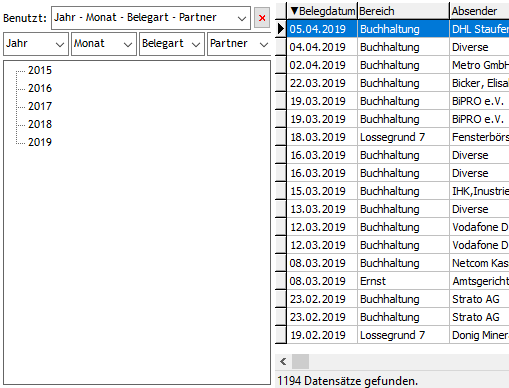Viewport: 509px width, 388px height.
Task: Select year 2017 in the tree
Action: tap(40, 106)
